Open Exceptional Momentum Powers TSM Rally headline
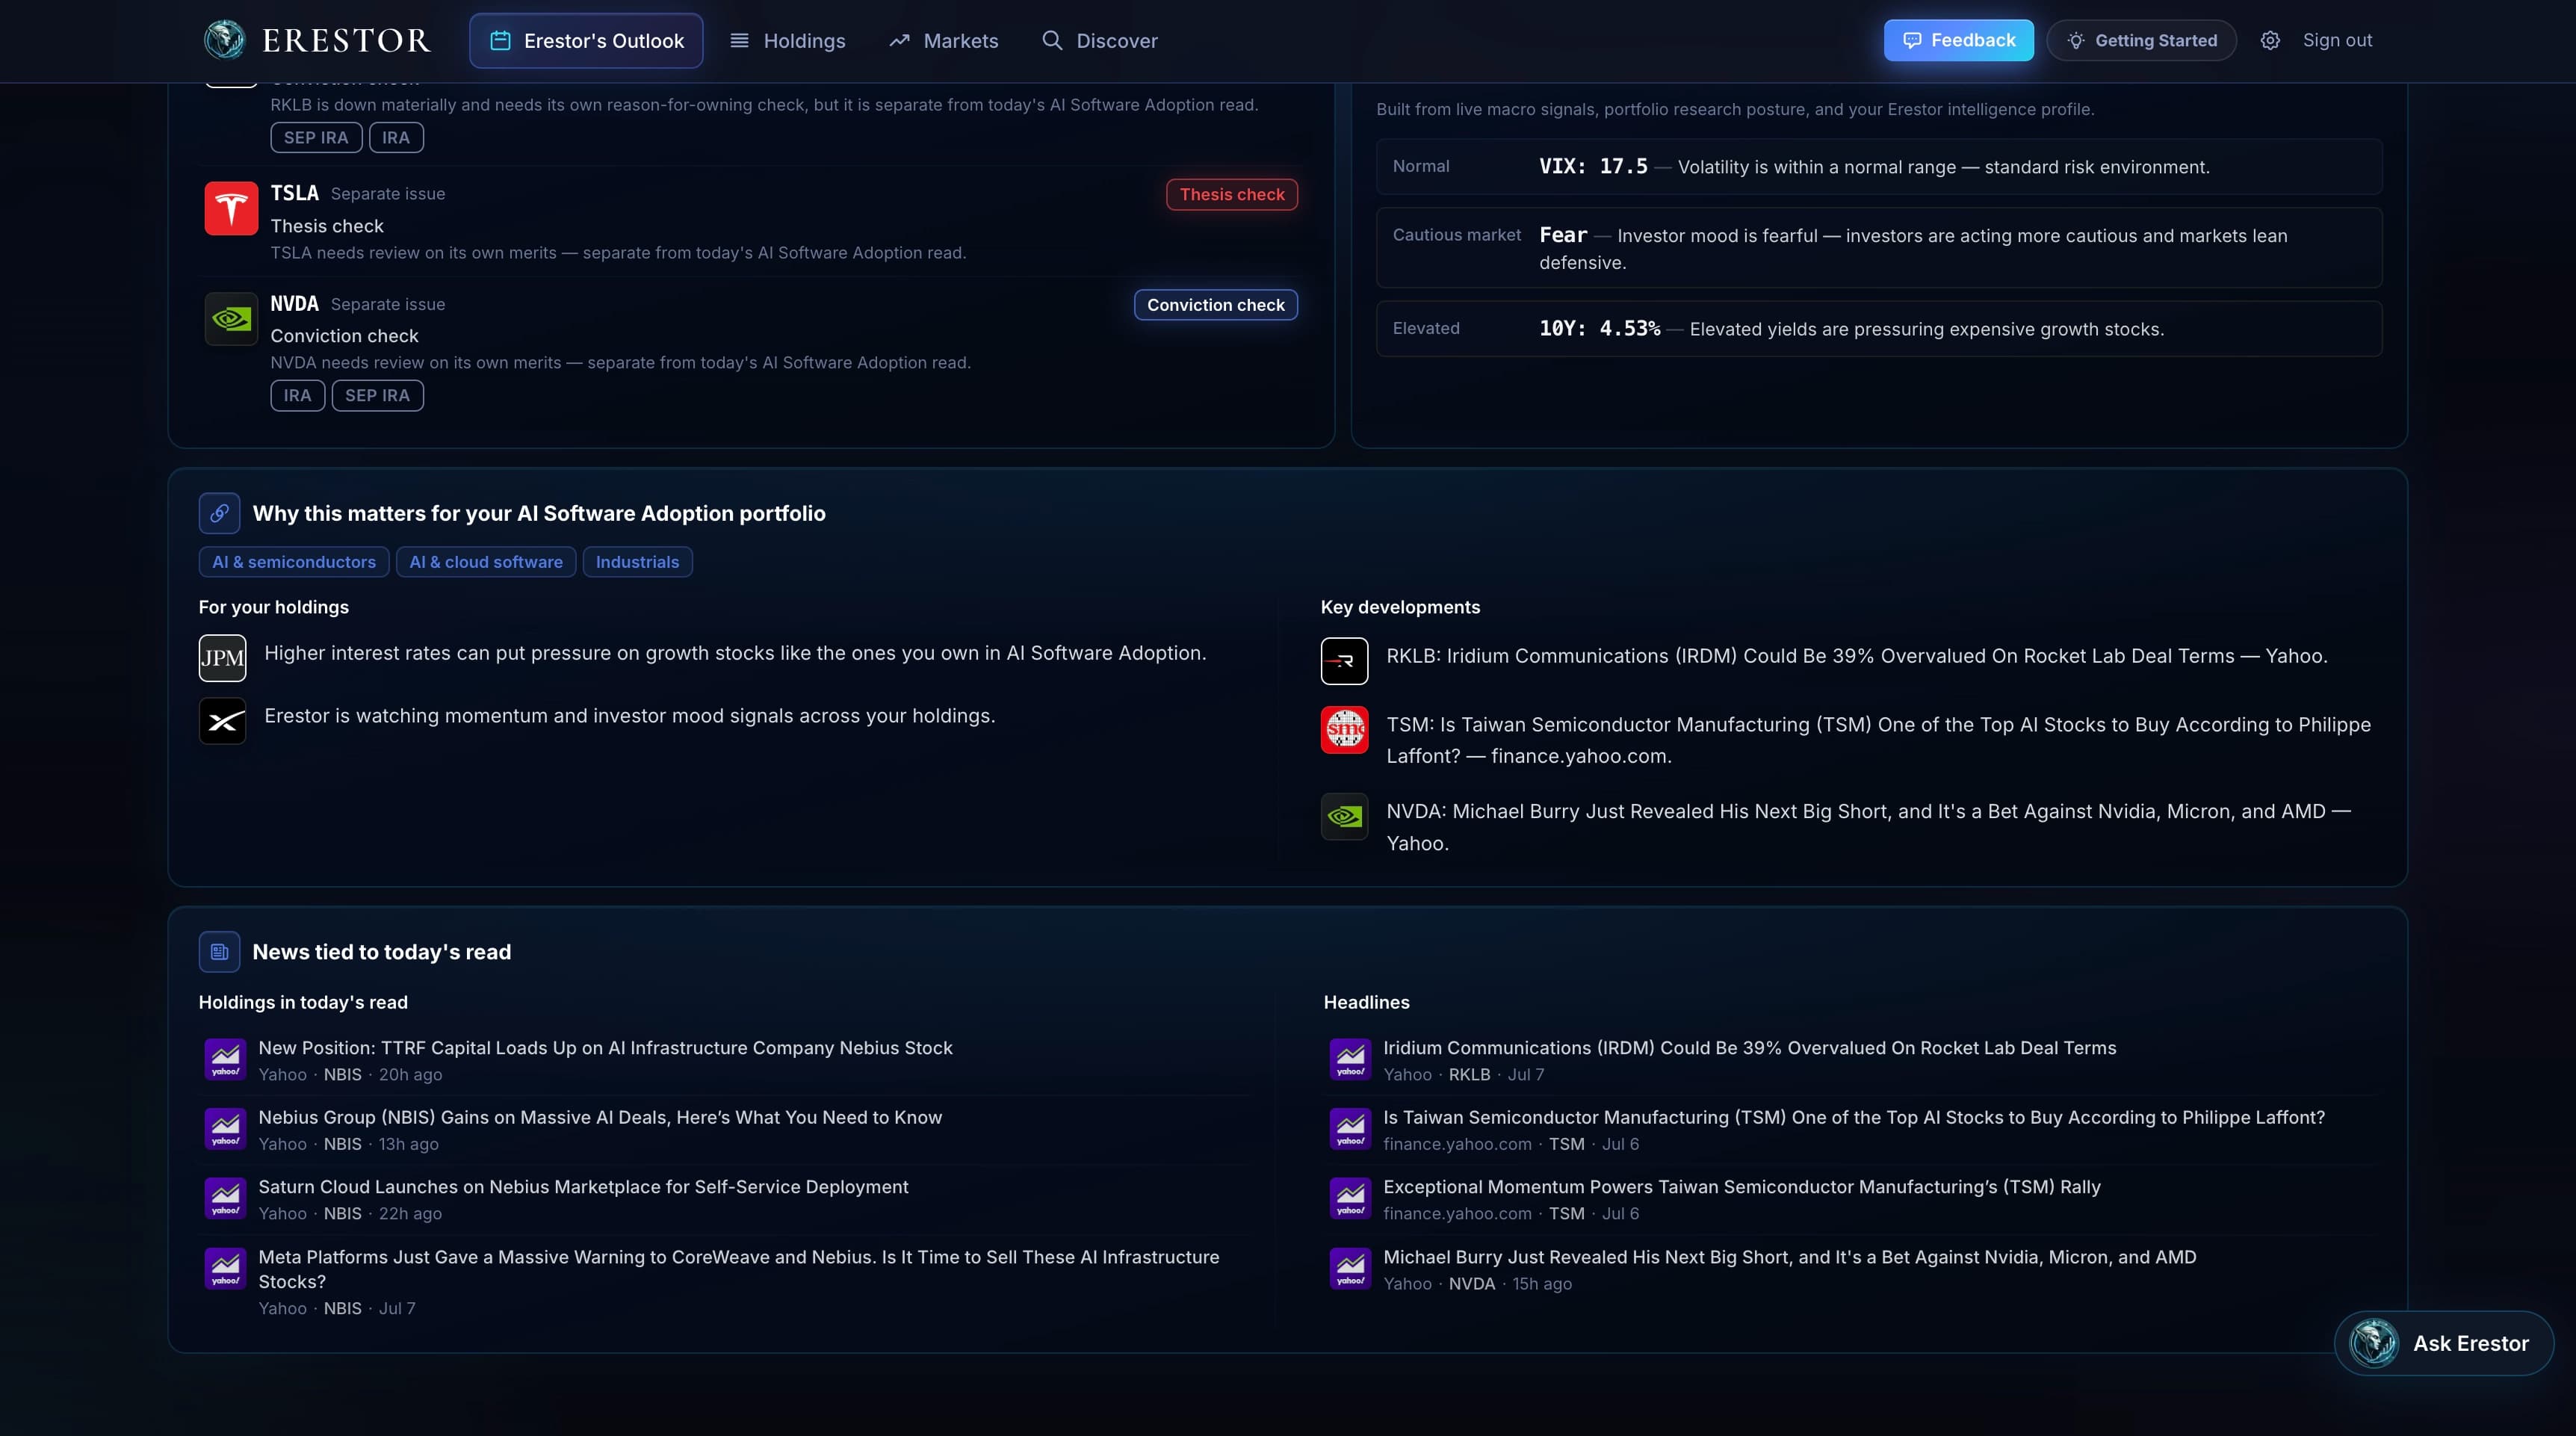Screen dimensions: 2576x1436 pyautogui.click(x=1741, y=1186)
